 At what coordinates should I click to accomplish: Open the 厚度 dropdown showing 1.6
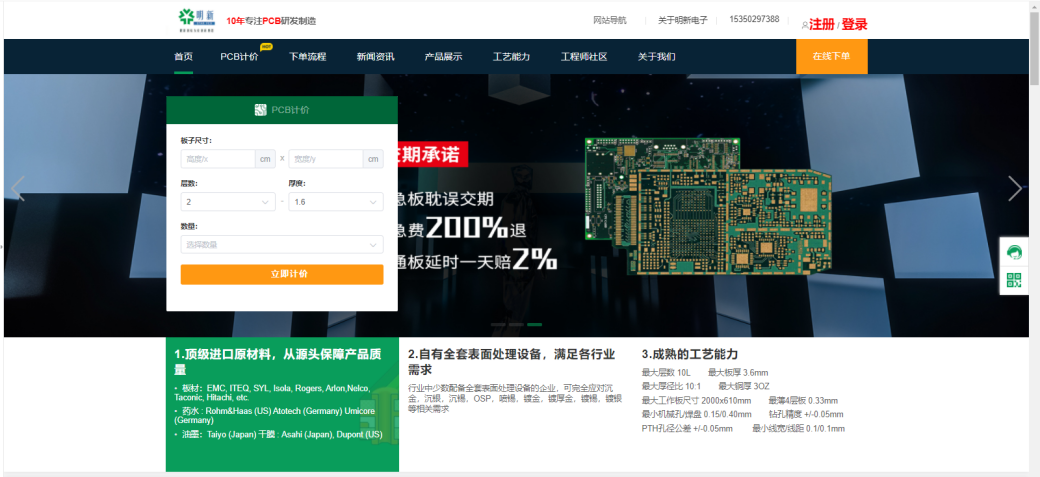coord(335,202)
